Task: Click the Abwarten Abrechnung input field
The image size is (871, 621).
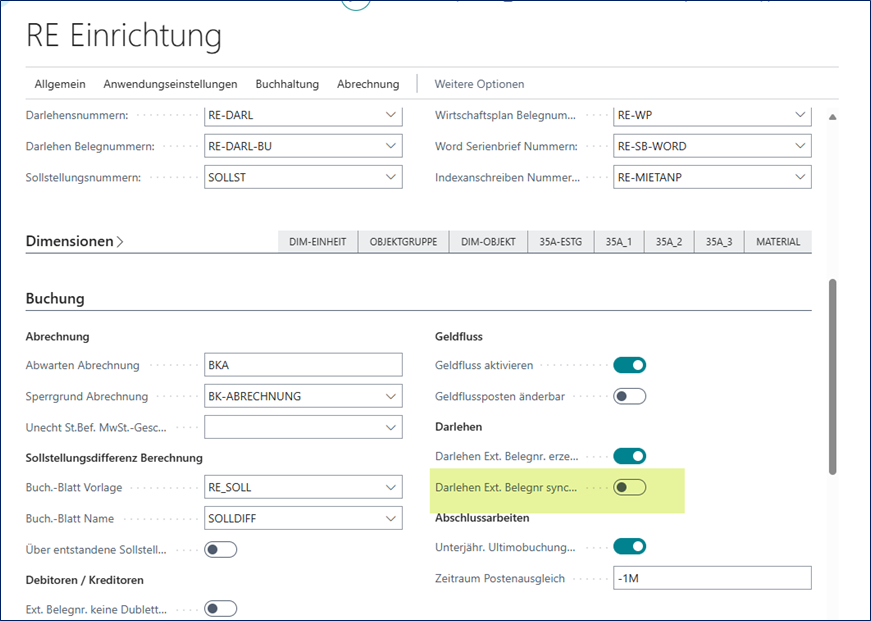Action: [303, 365]
